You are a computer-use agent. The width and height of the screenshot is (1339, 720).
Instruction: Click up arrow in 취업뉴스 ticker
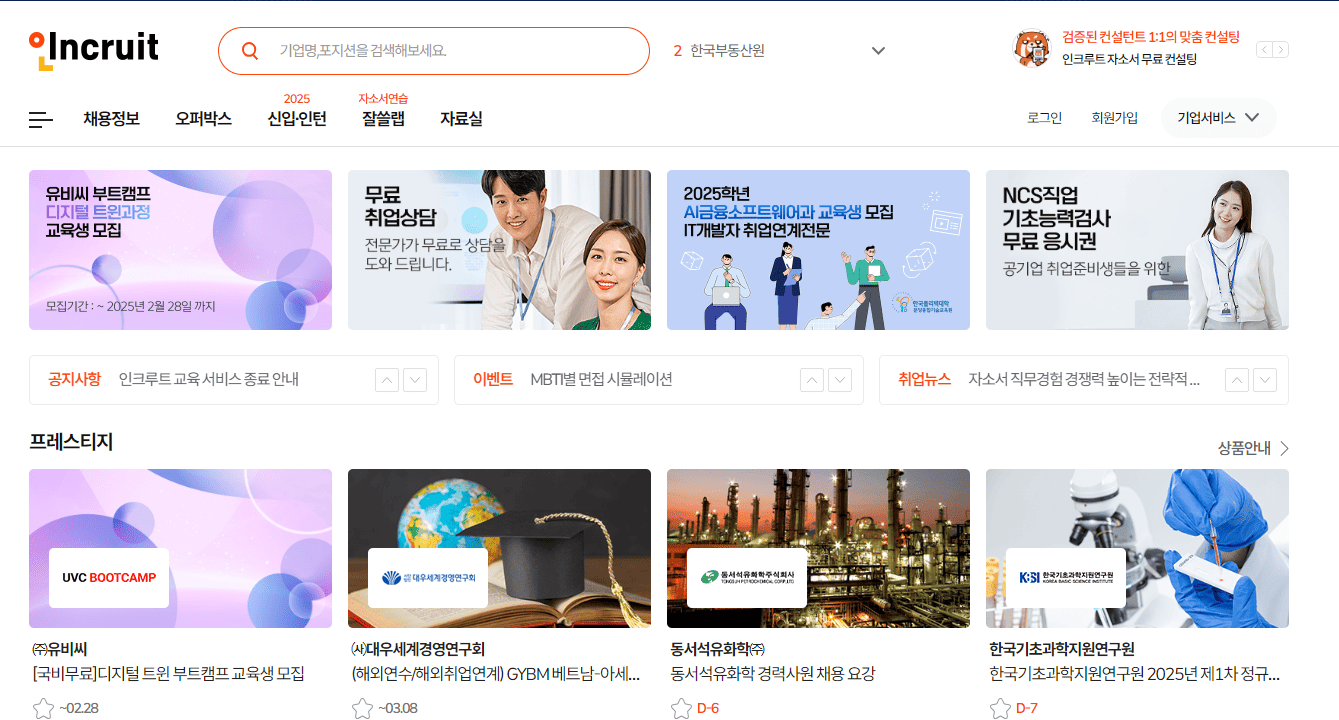tap(1237, 380)
